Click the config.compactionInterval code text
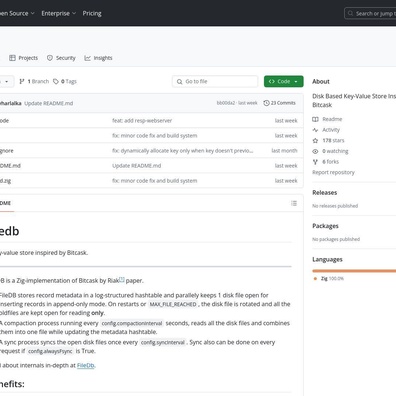396x396 pixels. point(132,323)
